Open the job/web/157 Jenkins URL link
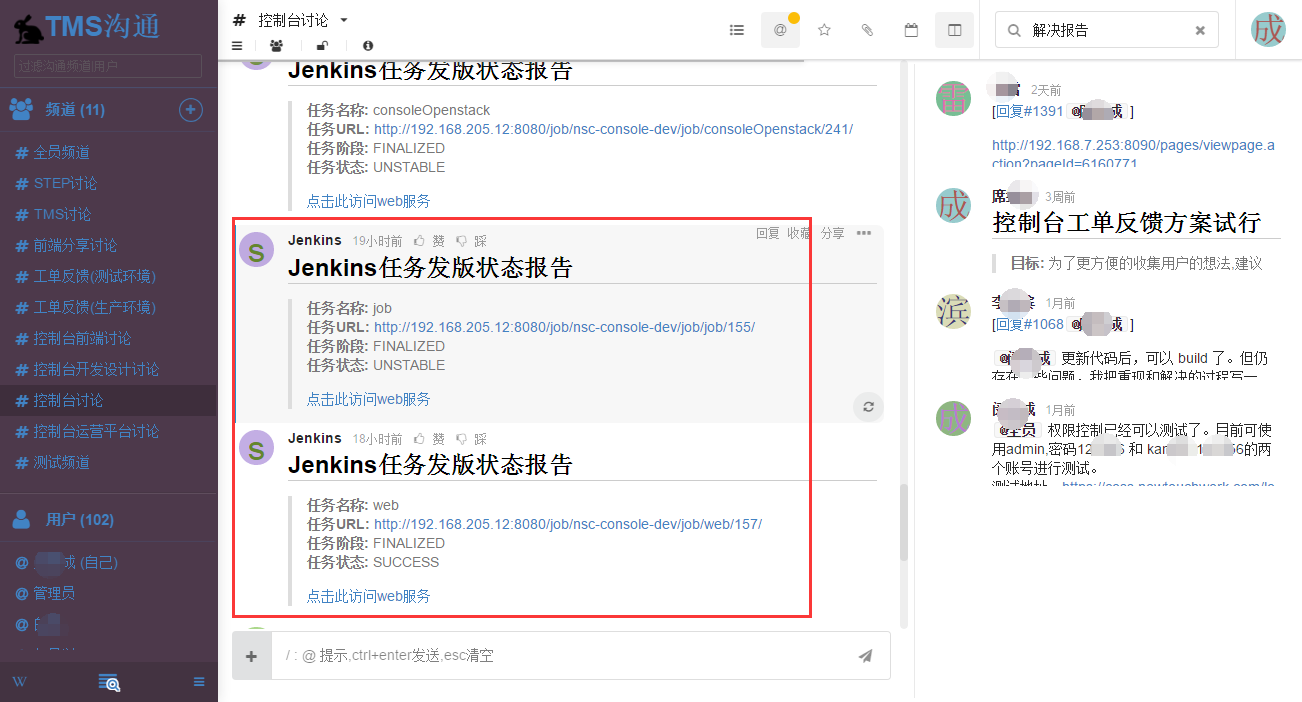This screenshot has height=702, width=1302. point(567,524)
